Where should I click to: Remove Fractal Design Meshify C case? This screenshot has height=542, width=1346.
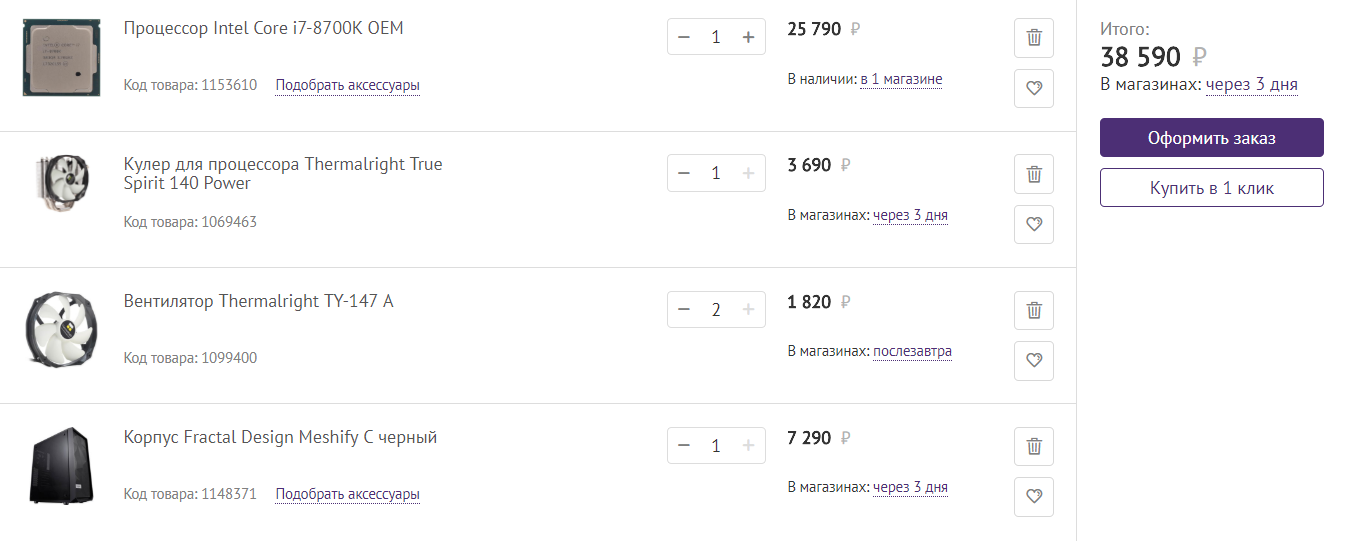pyautogui.click(x=1034, y=446)
